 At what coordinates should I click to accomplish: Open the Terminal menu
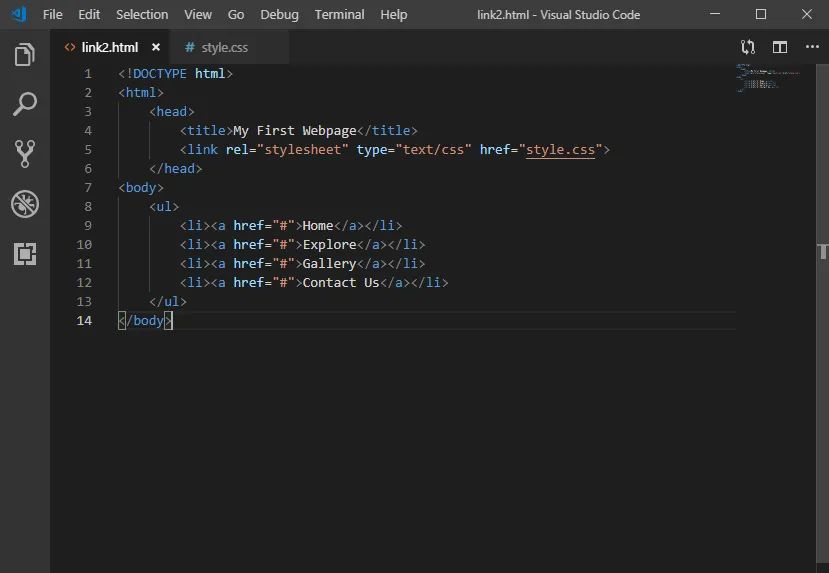pos(339,15)
